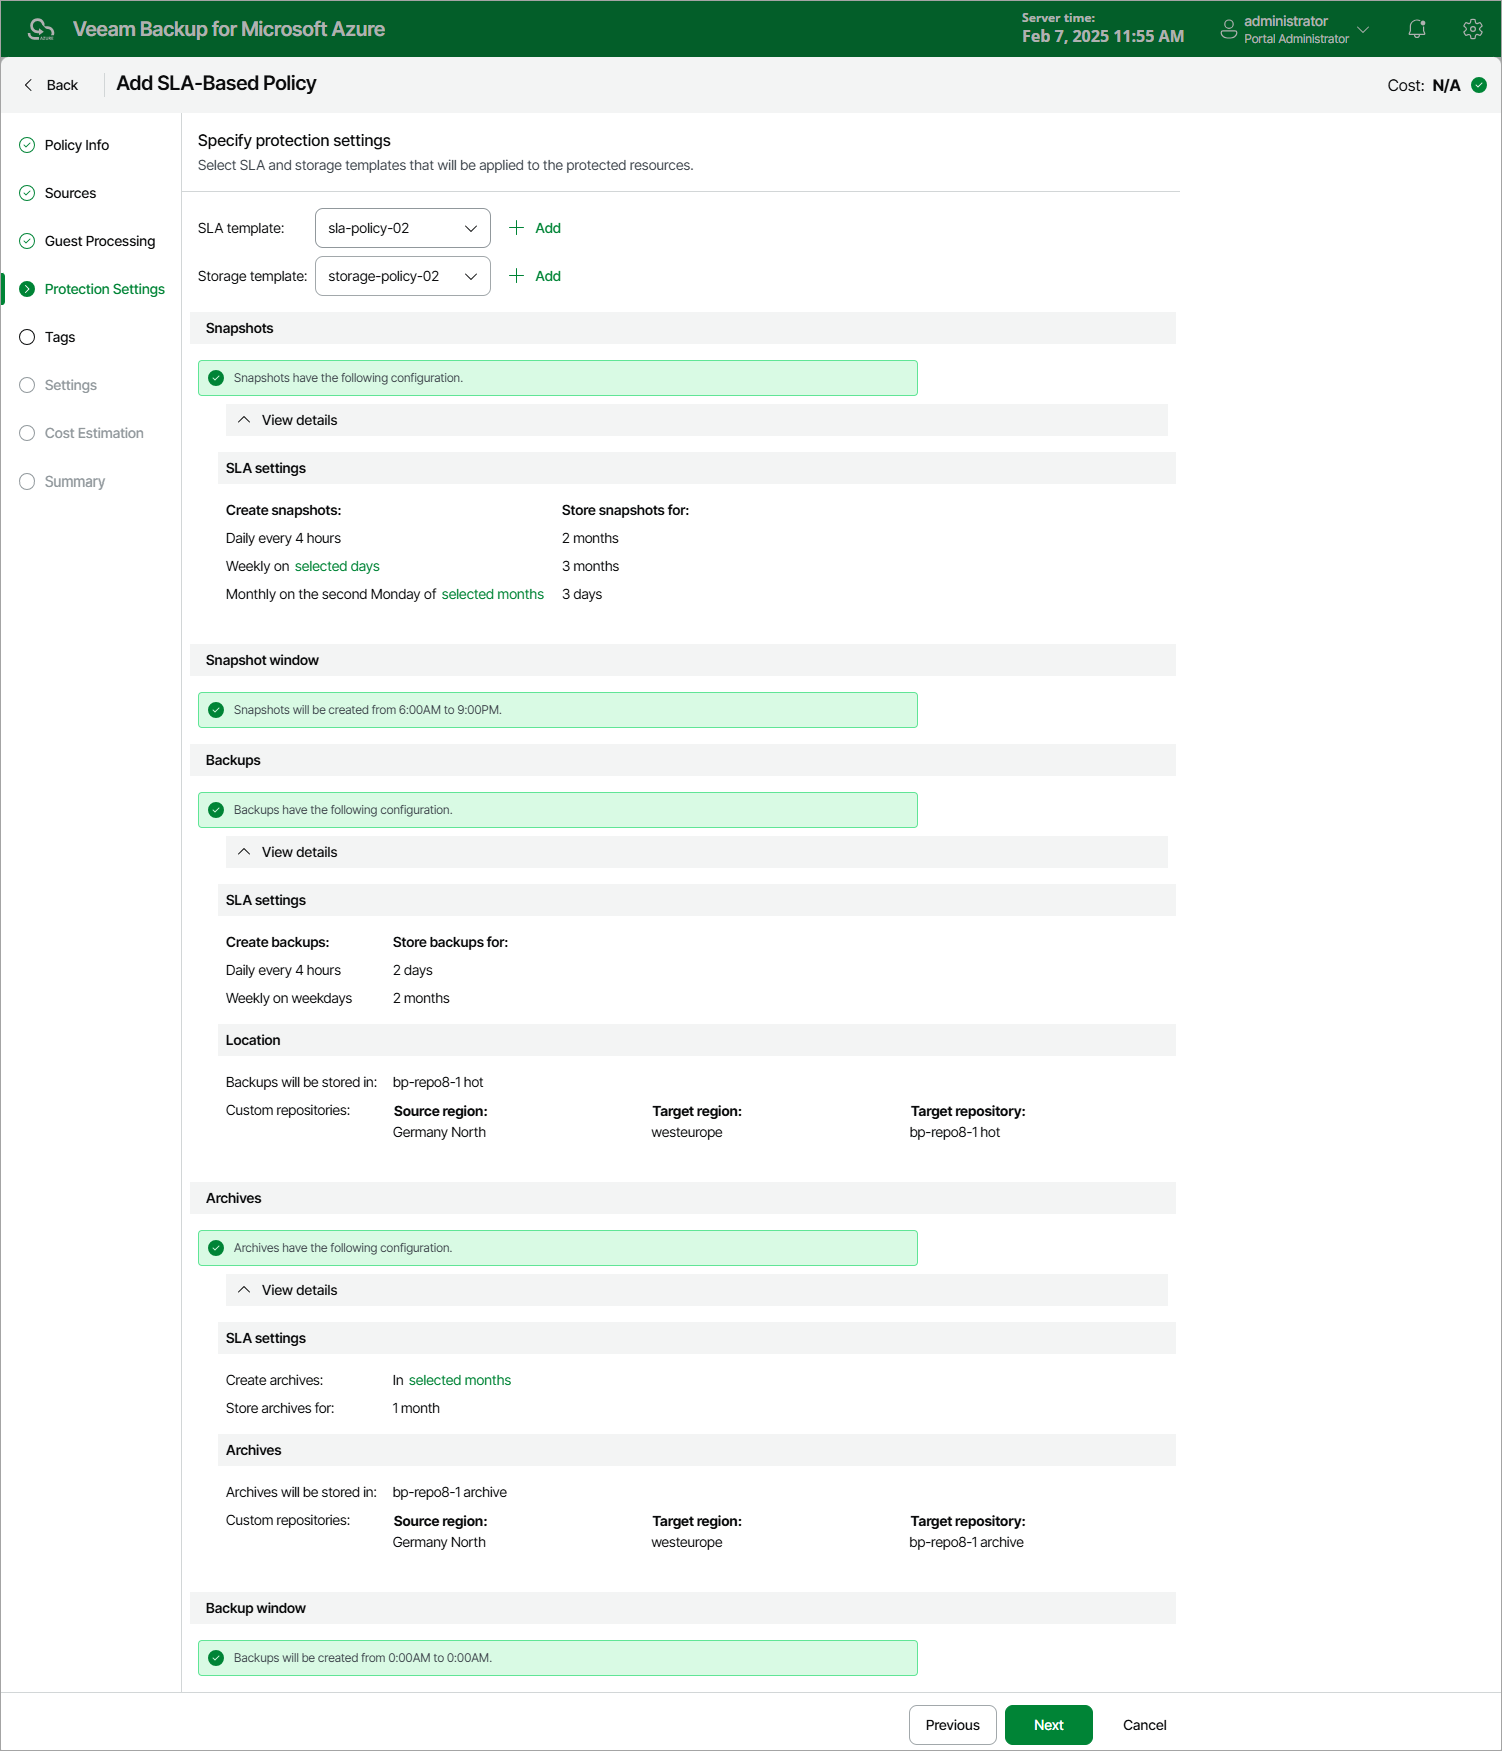Viewport: 1502px width, 1751px height.
Task: Click the check icon in backup window banner
Action: pos(216,1658)
